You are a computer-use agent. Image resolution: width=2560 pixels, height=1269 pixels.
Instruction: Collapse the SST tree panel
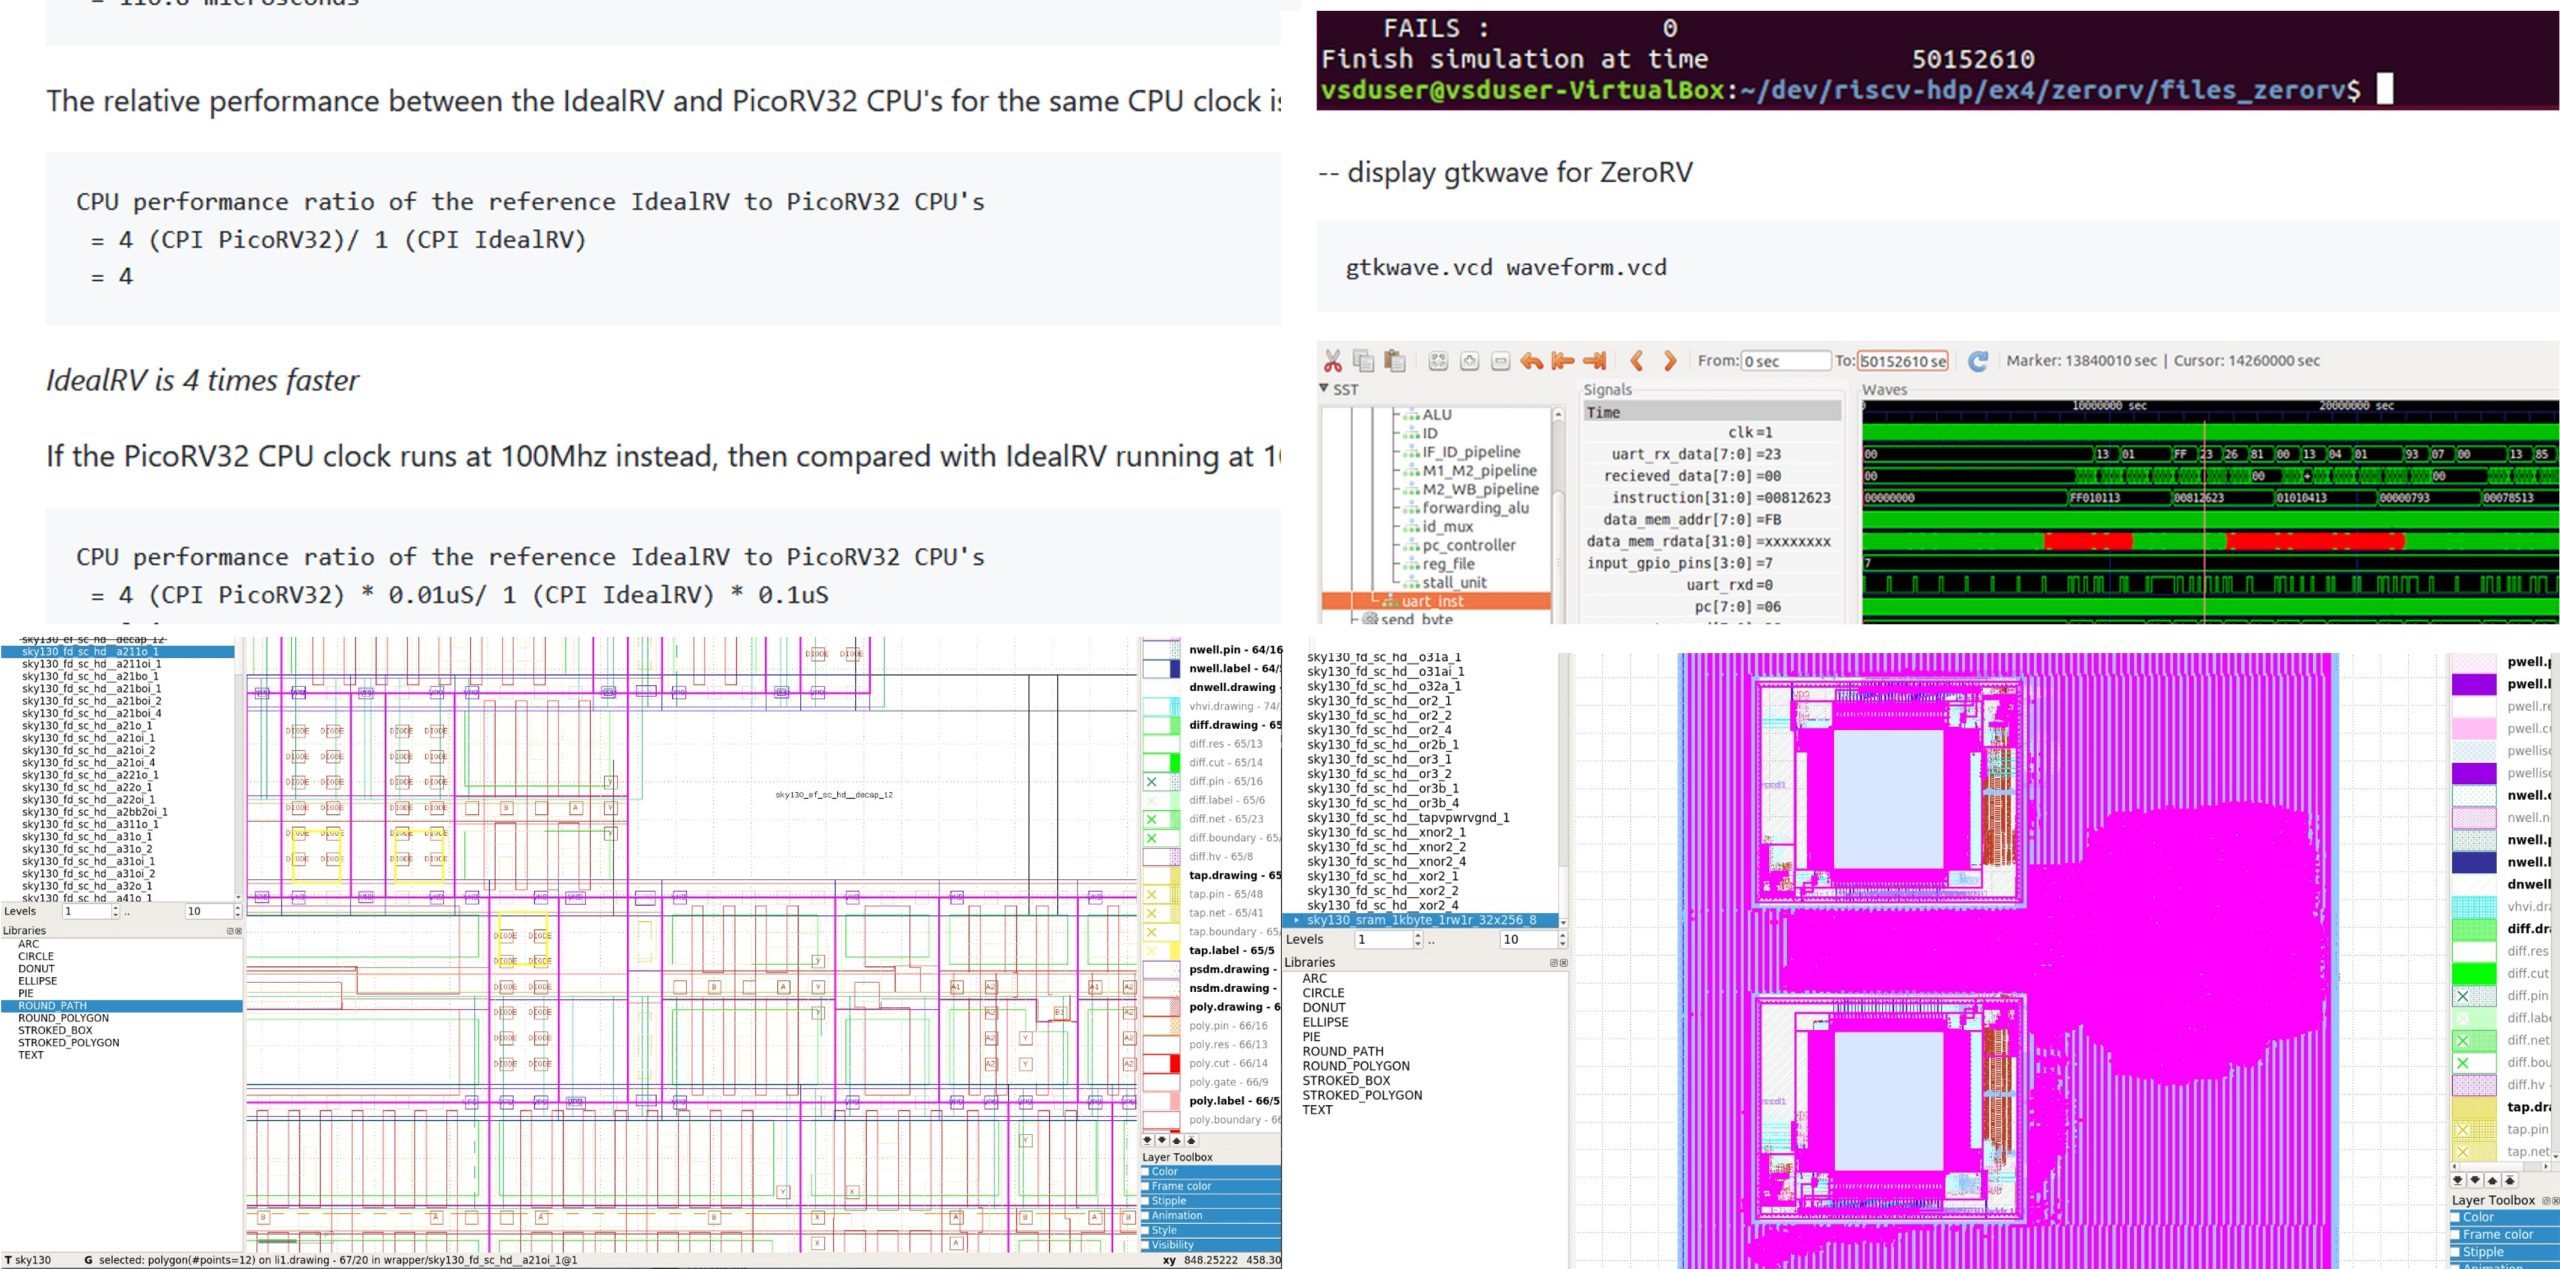pyautogui.click(x=1324, y=389)
